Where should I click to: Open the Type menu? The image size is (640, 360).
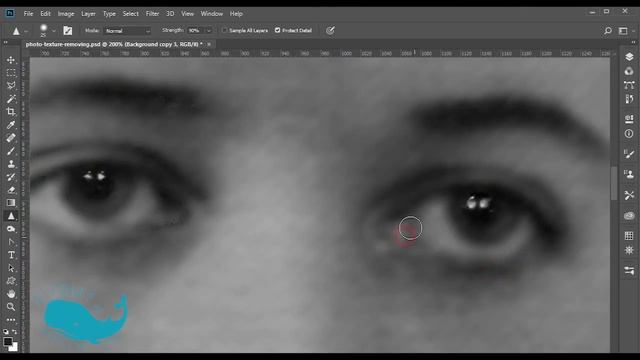(109, 13)
